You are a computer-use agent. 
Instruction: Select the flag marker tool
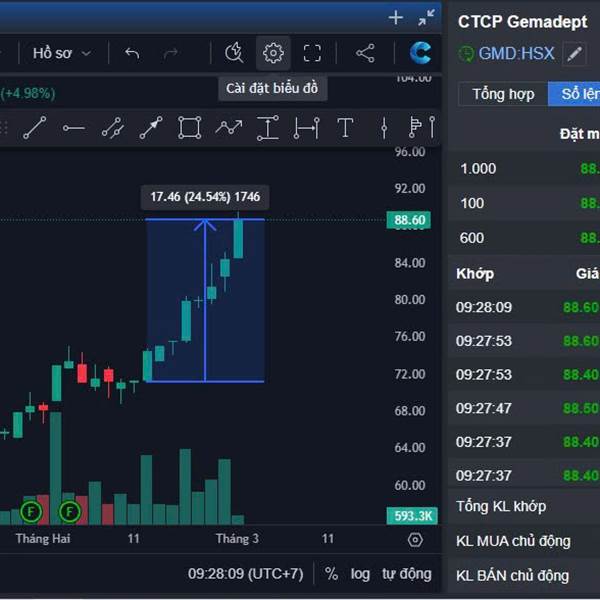click(415, 127)
